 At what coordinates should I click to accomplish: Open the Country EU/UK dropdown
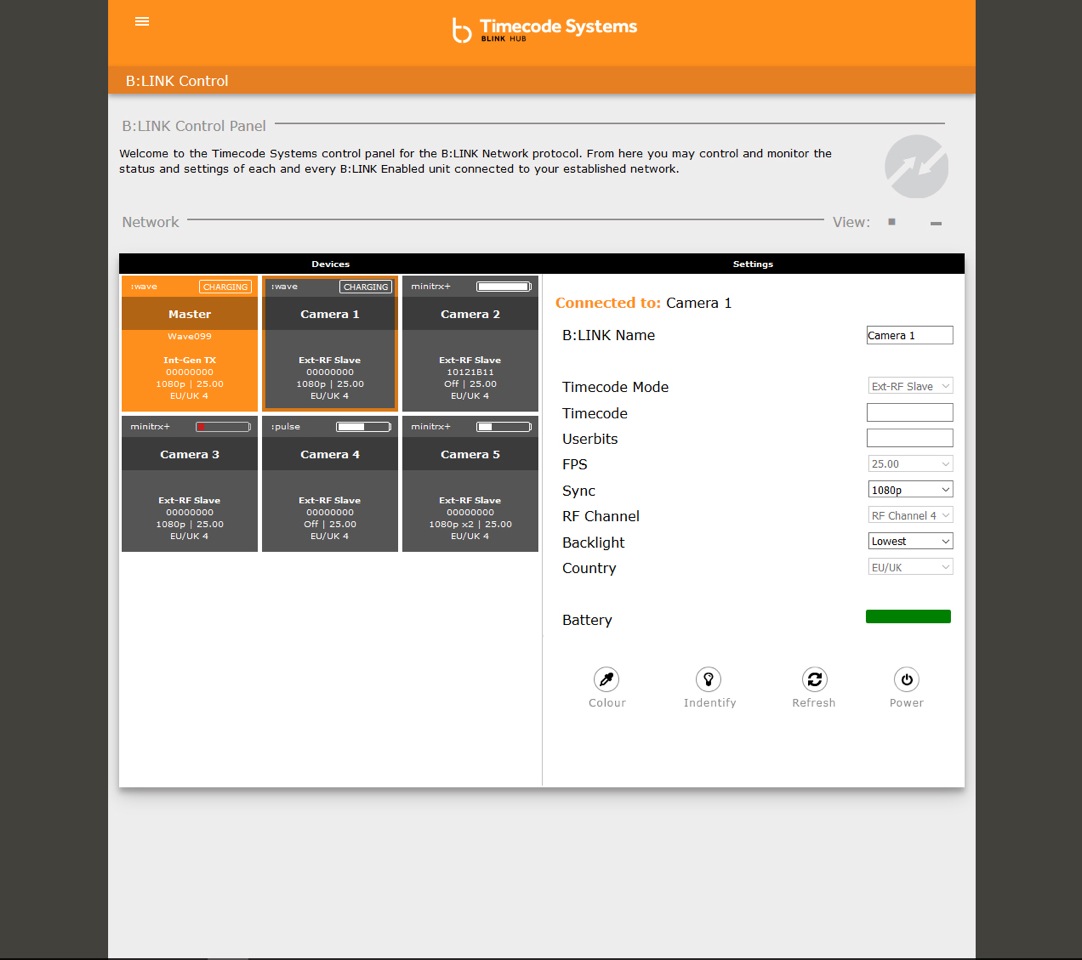pos(910,567)
